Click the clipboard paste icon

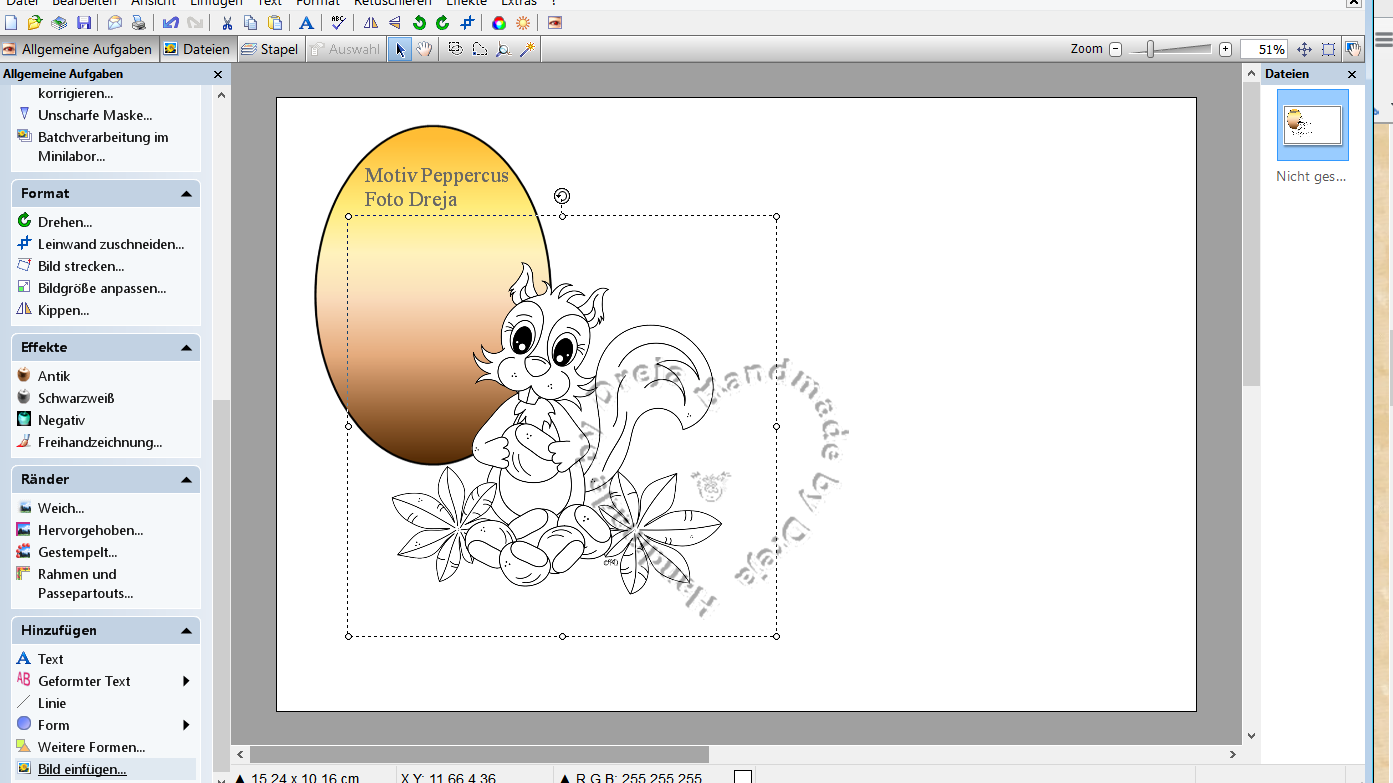coord(275,23)
